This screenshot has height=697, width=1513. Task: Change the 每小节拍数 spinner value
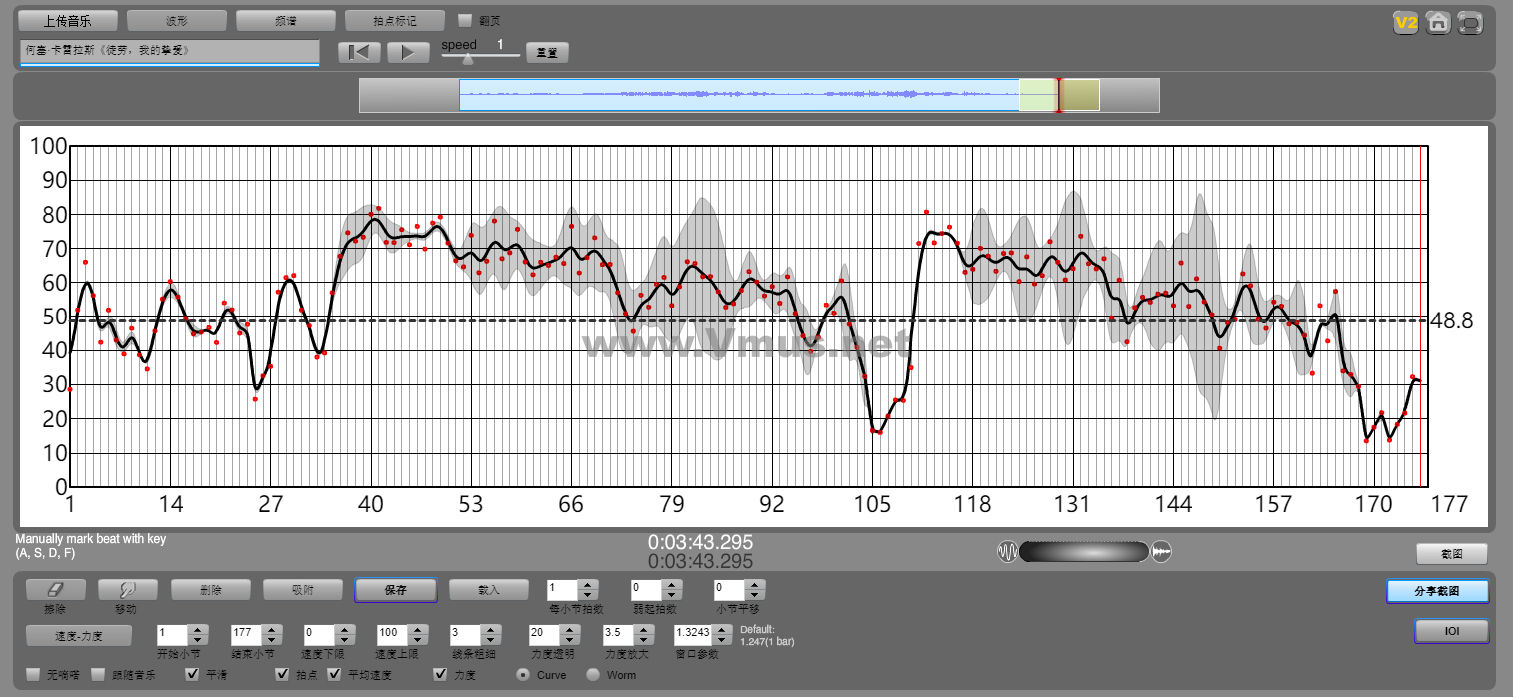[588, 590]
